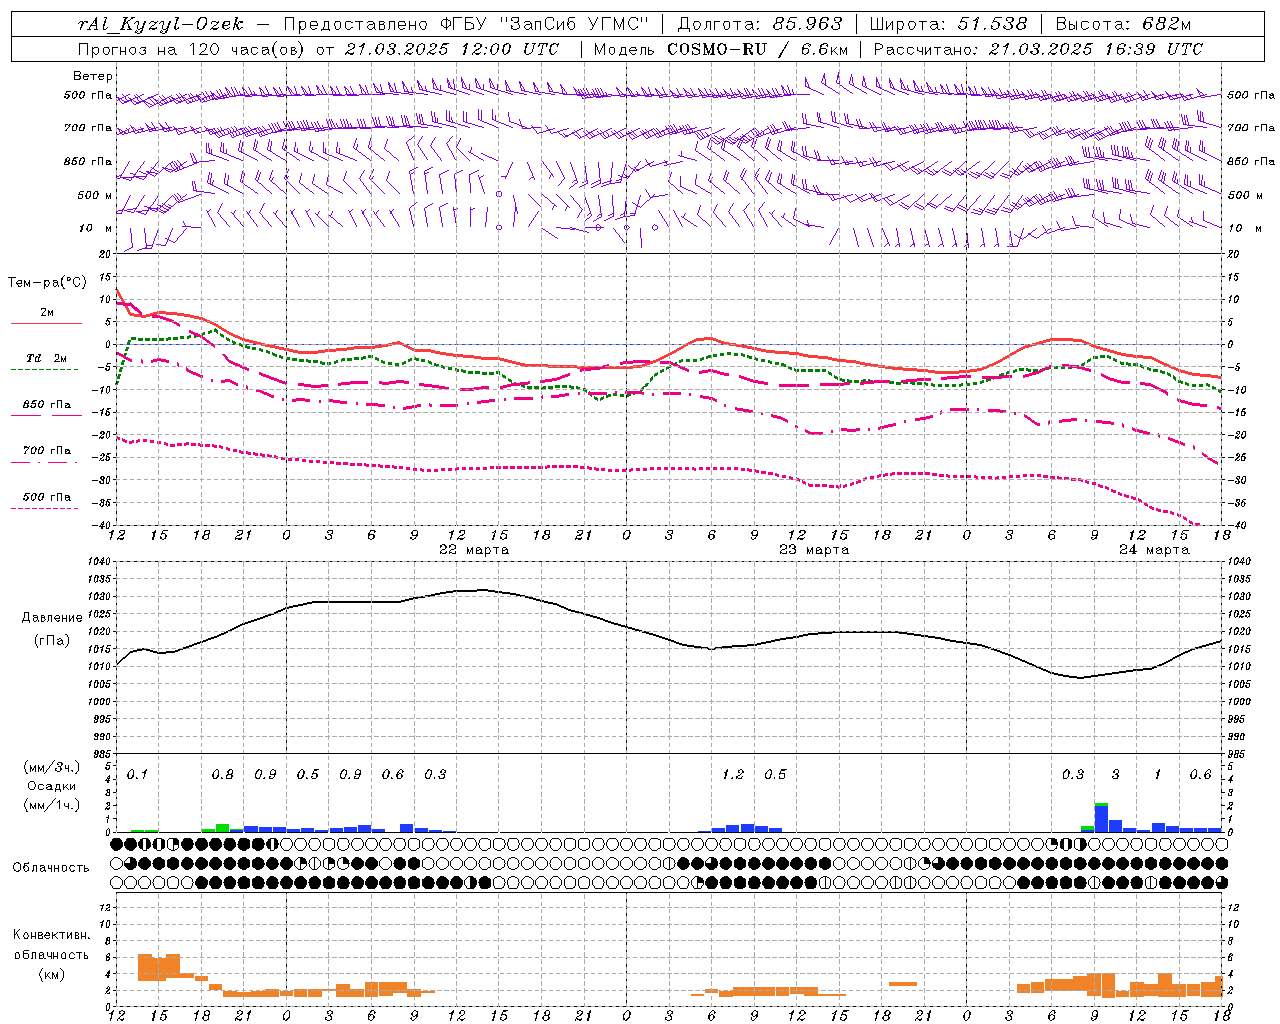Image resolution: width=1280 pixels, height=1024 pixels.
Task: Click the tallest orange convective cloud bar
Action: pyautogui.click(x=144, y=967)
